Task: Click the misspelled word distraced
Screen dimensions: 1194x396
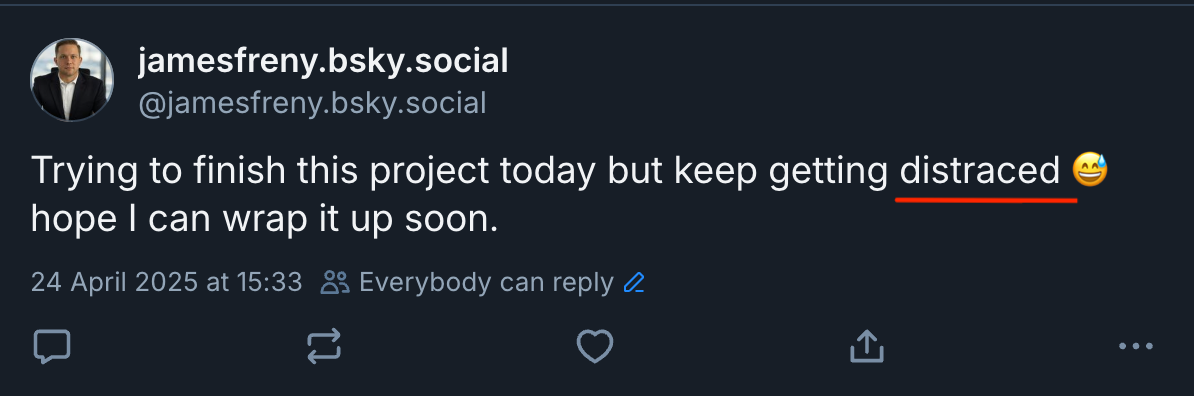Action: (x=980, y=171)
